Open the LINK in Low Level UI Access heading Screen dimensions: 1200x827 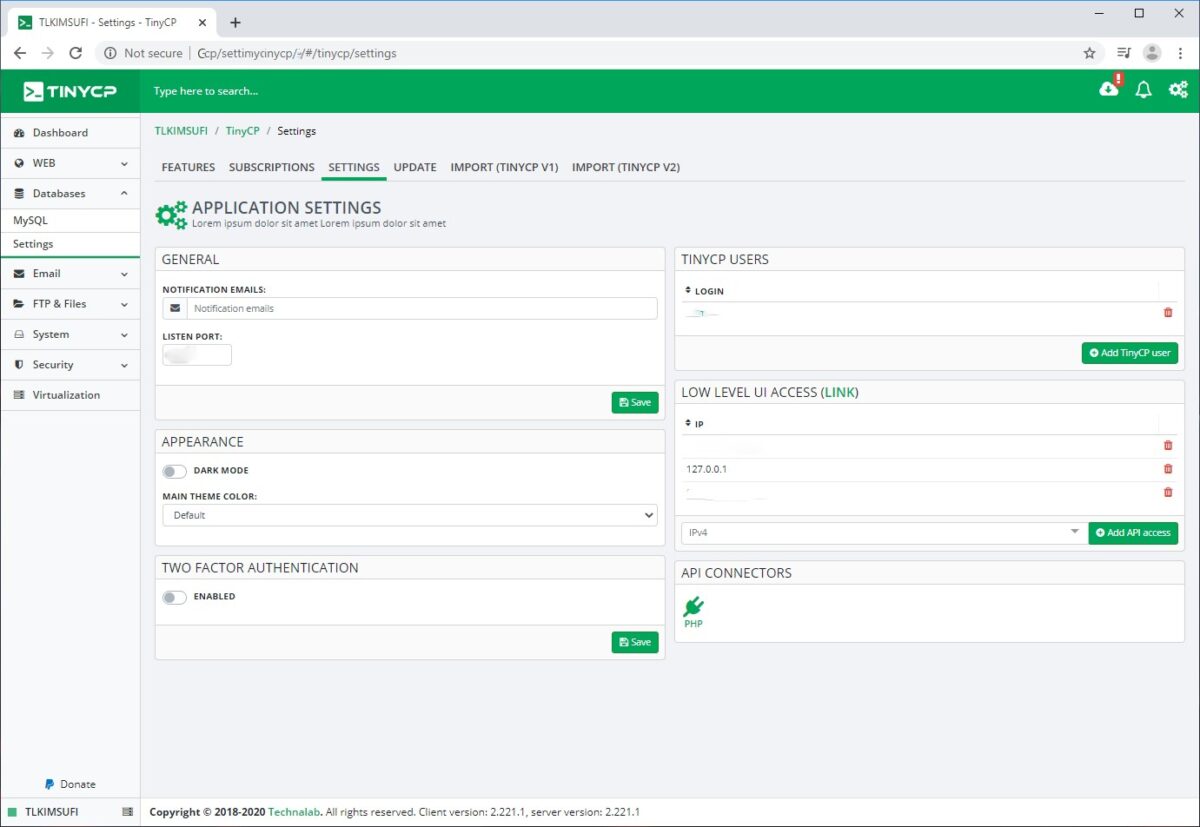pos(840,392)
